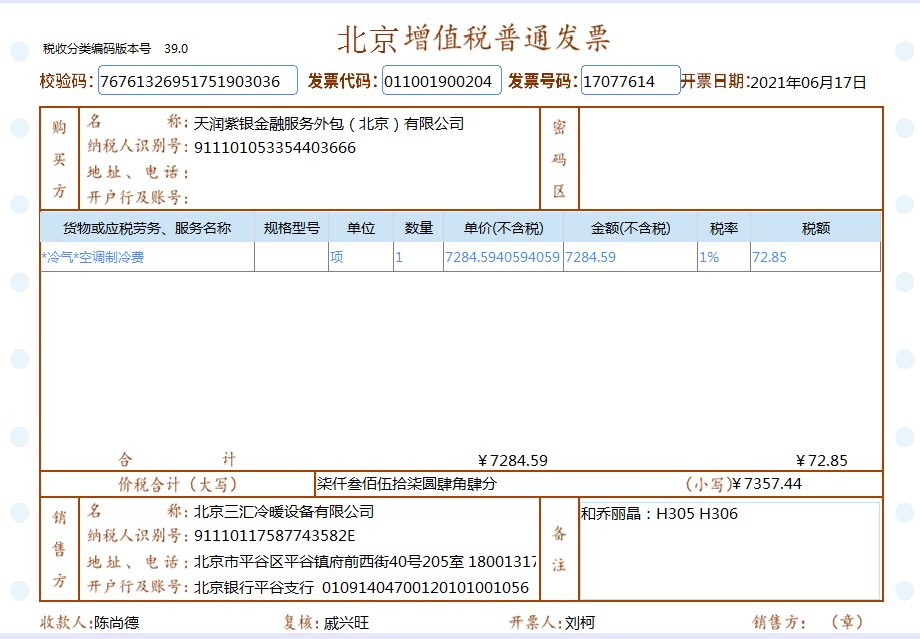Select the 金额(不含税) column header
This screenshot has height=639, width=920.
630,228
